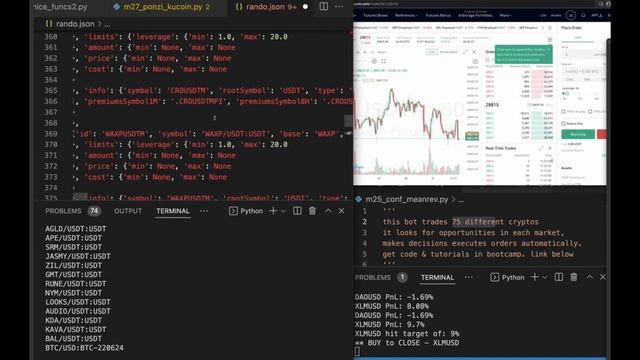Open Assets link in KuCoin header

pyautogui.click(x=556, y=16)
